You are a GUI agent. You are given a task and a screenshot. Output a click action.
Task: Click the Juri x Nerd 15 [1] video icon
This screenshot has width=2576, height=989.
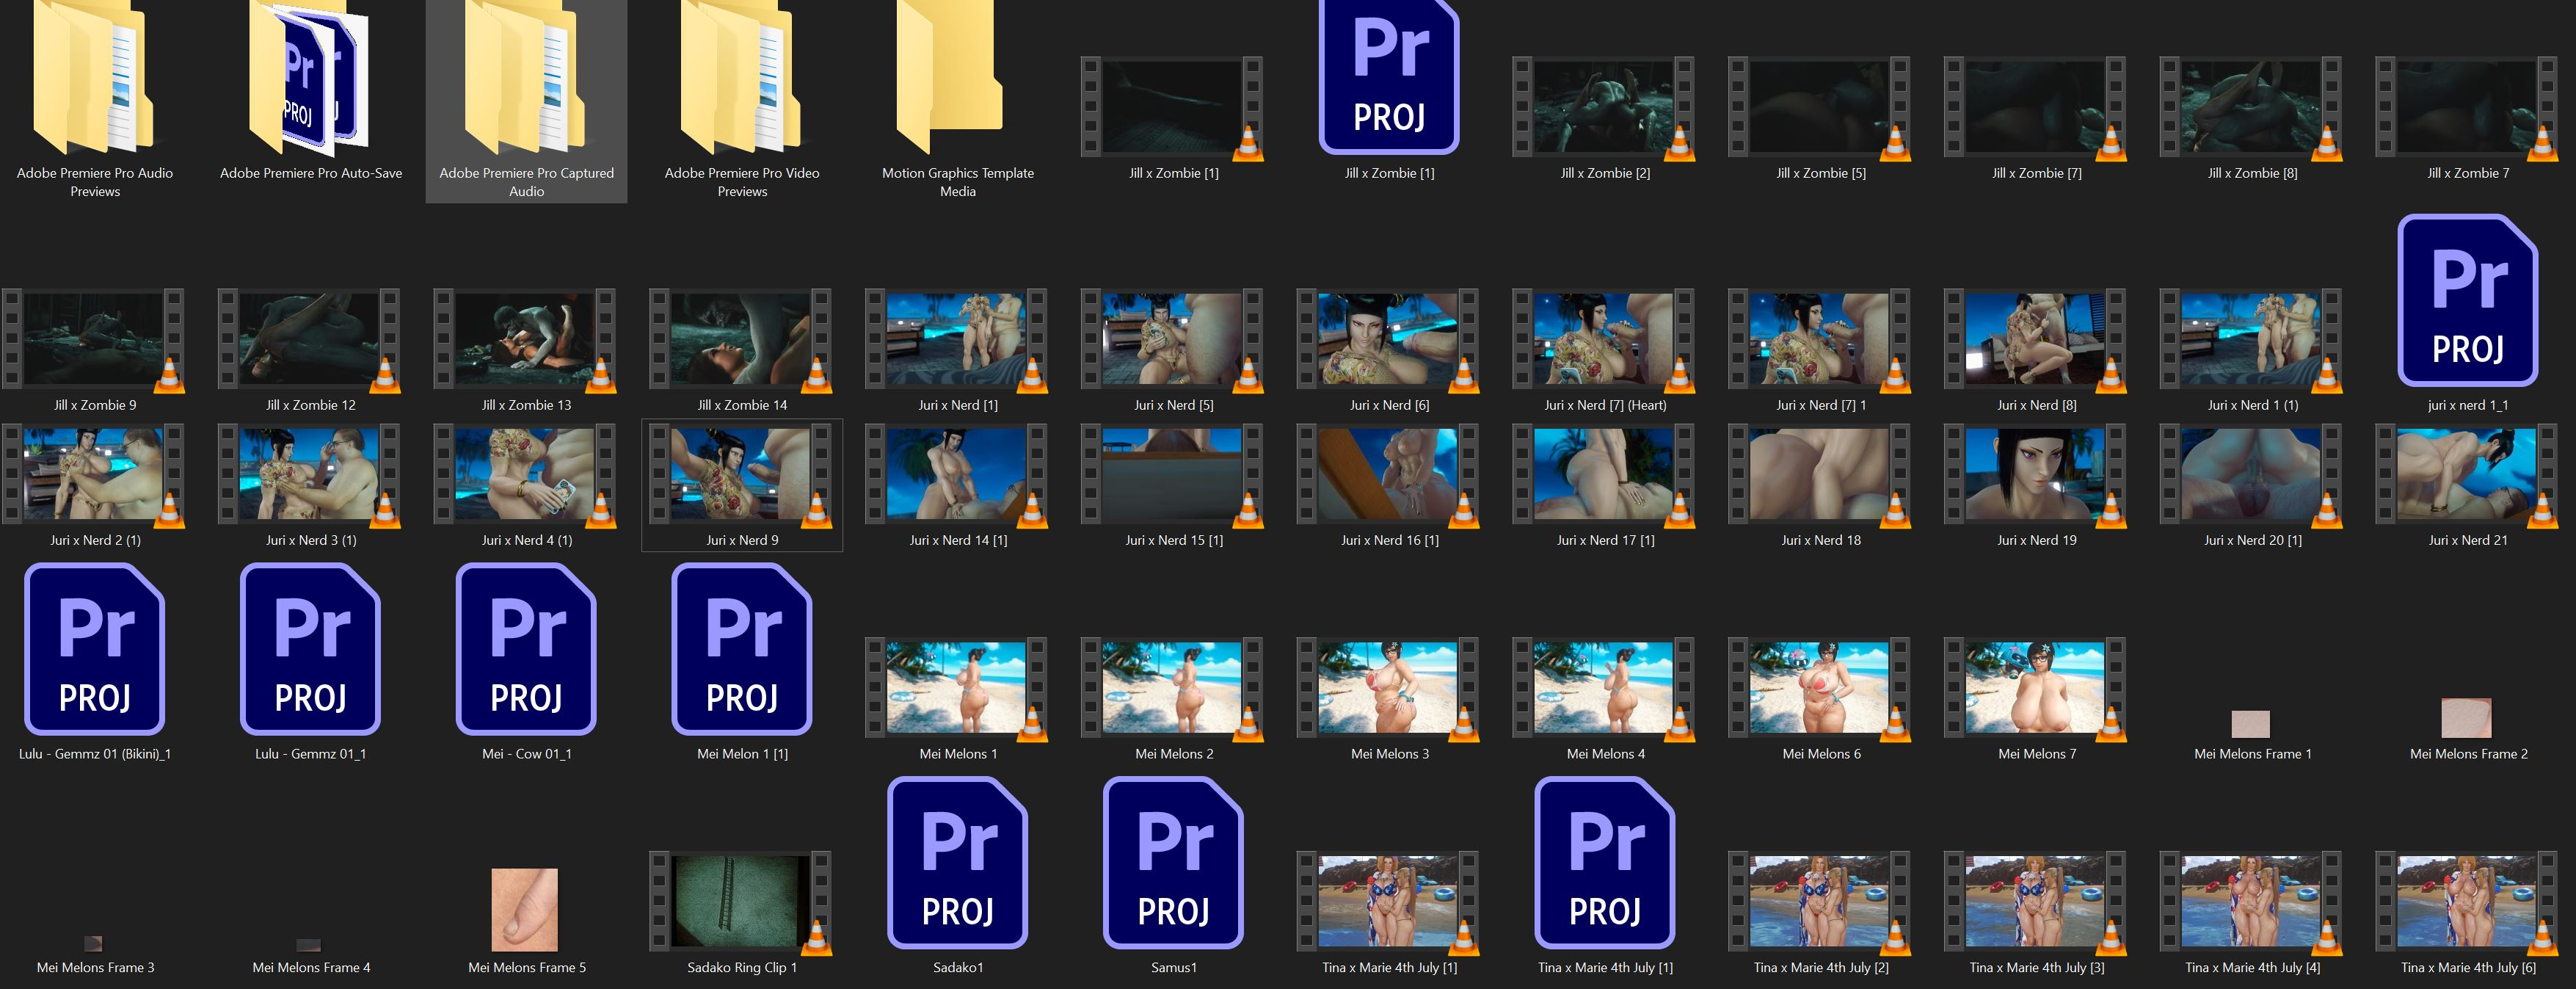1172,474
